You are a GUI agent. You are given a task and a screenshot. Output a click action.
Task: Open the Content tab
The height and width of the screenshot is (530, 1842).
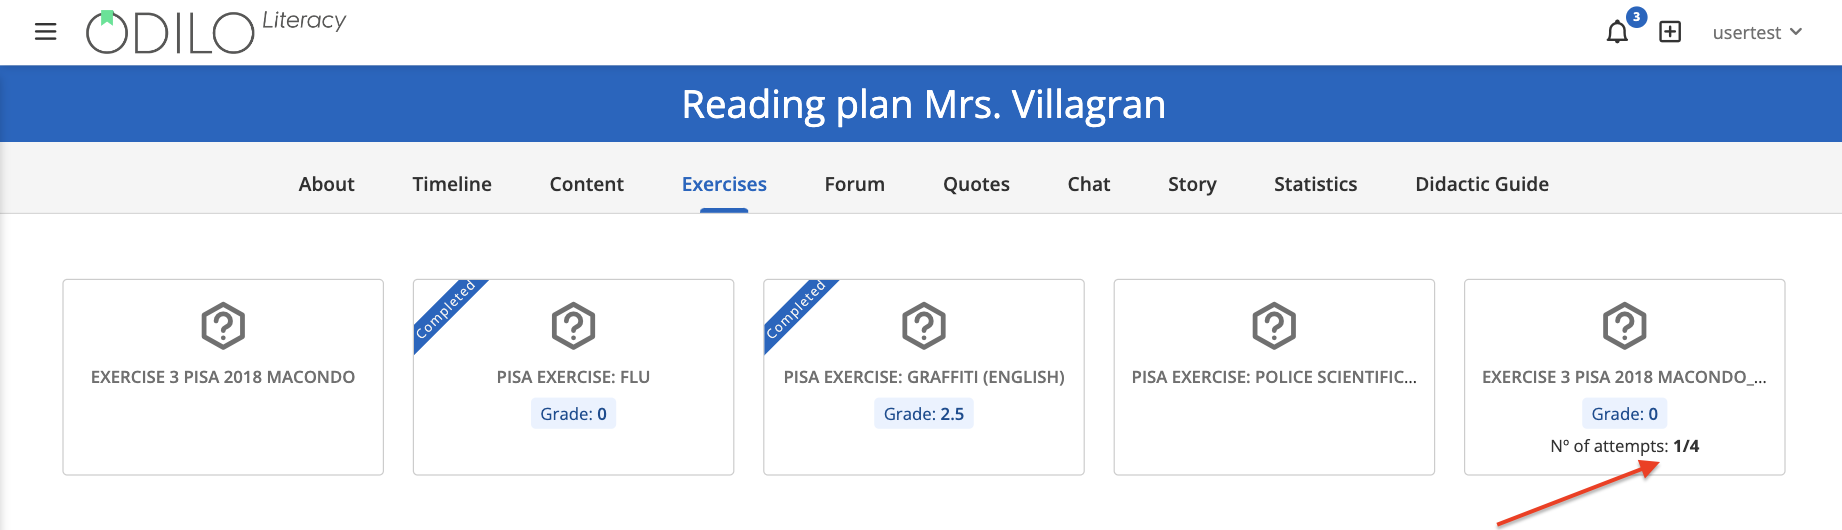click(x=586, y=184)
